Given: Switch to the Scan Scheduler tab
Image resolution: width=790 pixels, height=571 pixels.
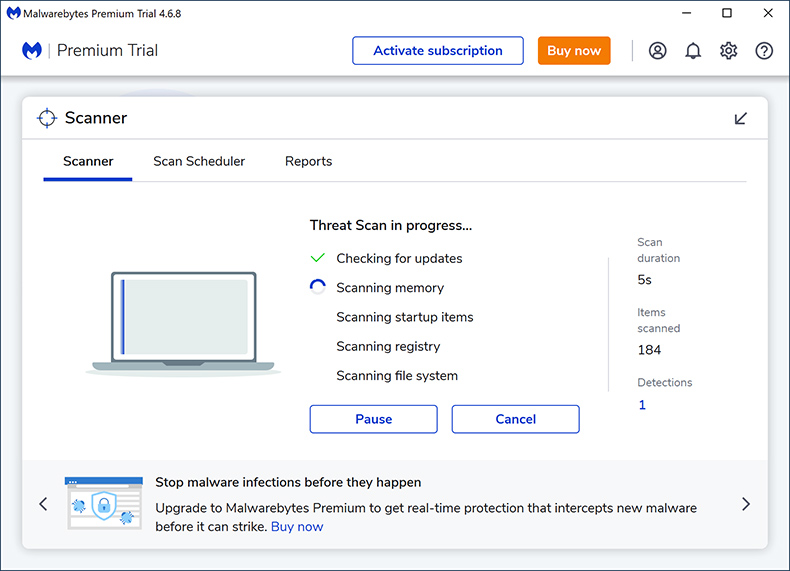Looking at the screenshot, I should [x=199, y=161].
